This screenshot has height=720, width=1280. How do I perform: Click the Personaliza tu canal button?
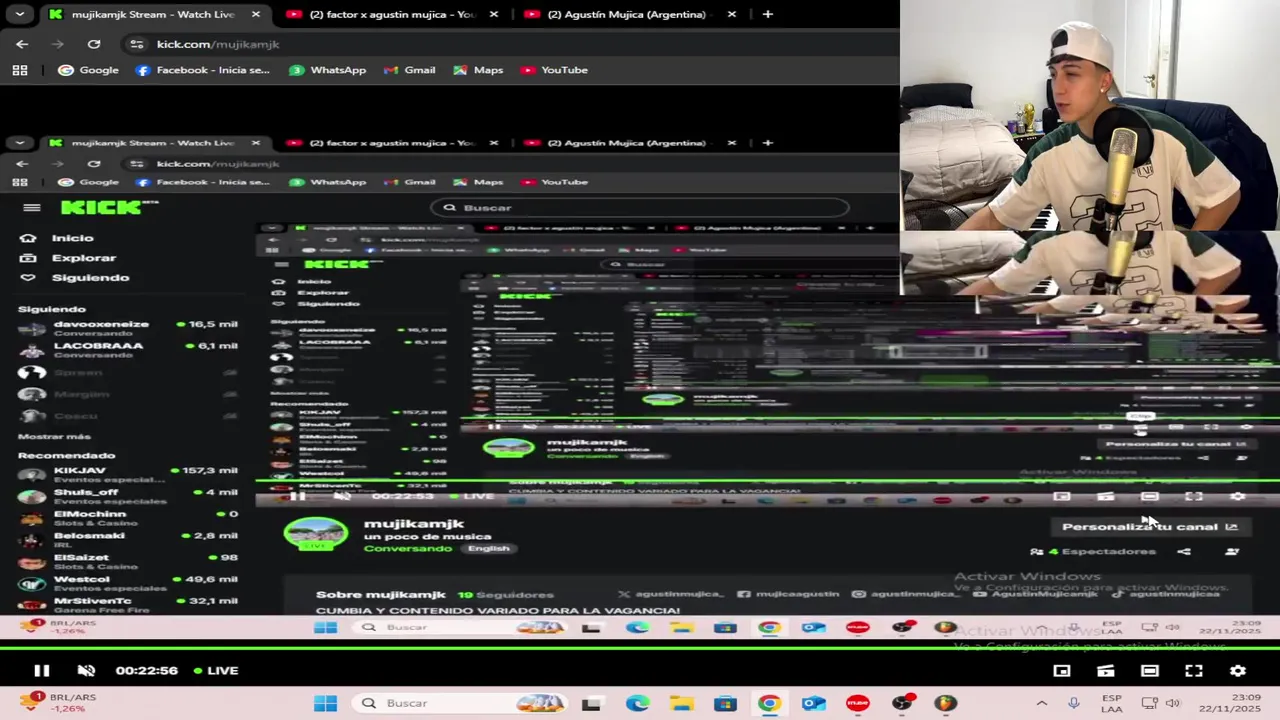coord(1150,527)
